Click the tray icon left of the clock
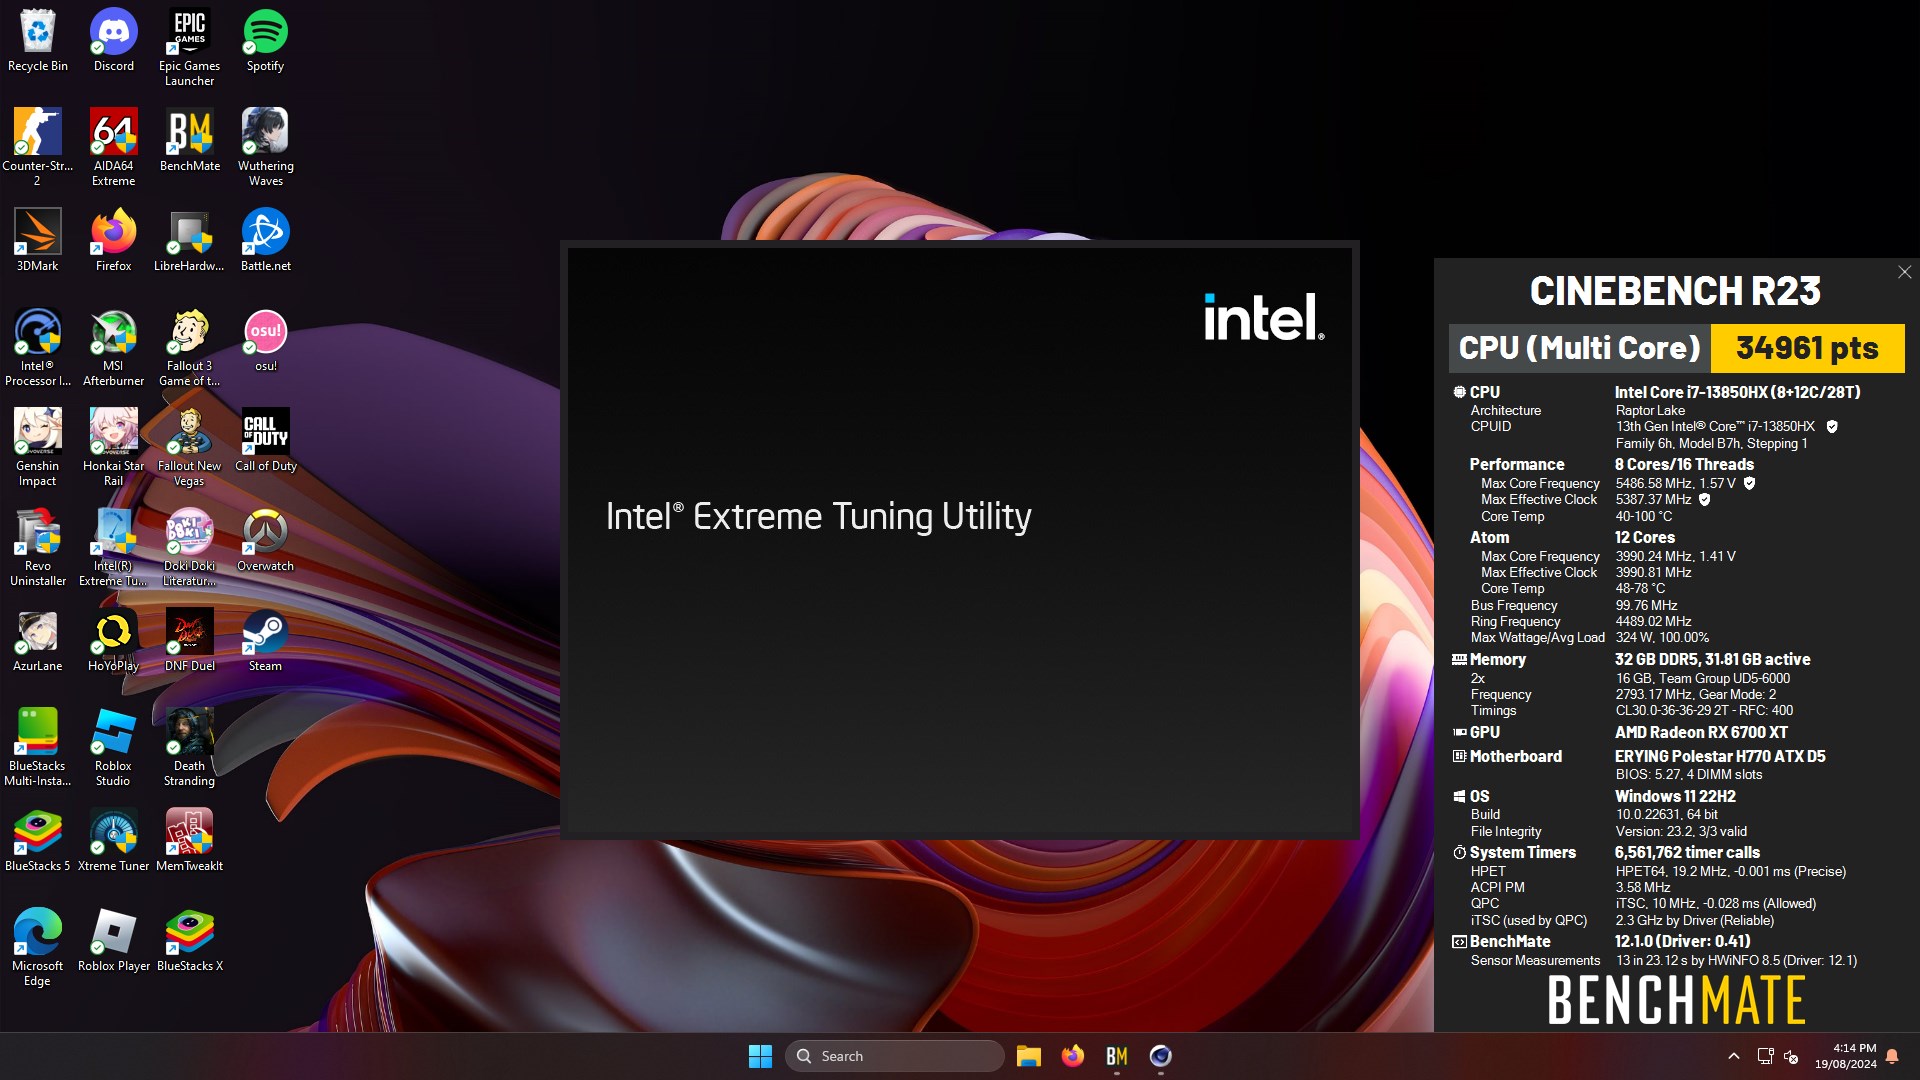Image resolution: width=1920 pixels, height=1080 pixels. pyautogui.click(x=1791, y=1056)
